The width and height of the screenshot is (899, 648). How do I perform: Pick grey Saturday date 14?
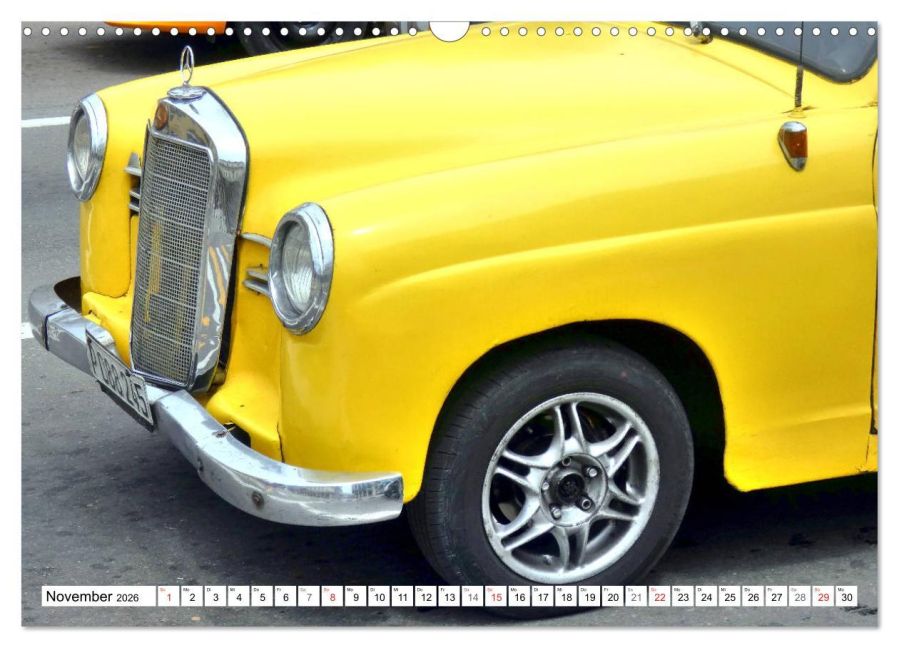coord(472,597)
